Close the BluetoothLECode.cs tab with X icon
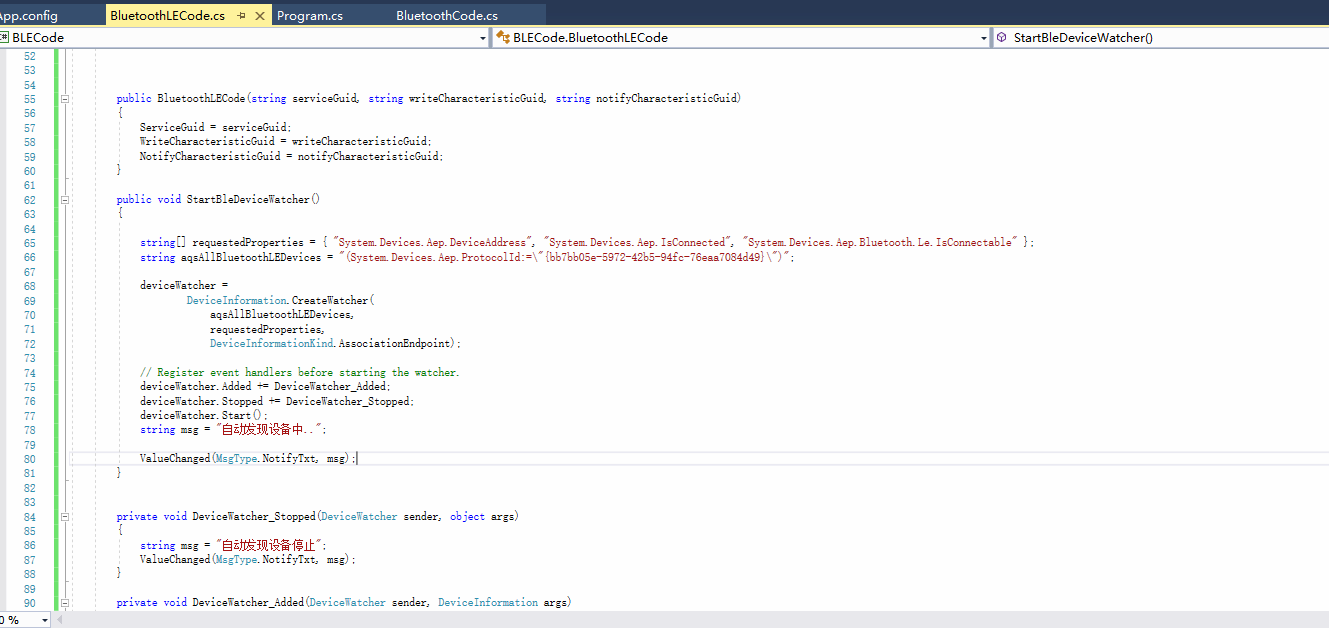Image resolution: width=1329 pixels, height=628 pixels. tap(261, 16)
